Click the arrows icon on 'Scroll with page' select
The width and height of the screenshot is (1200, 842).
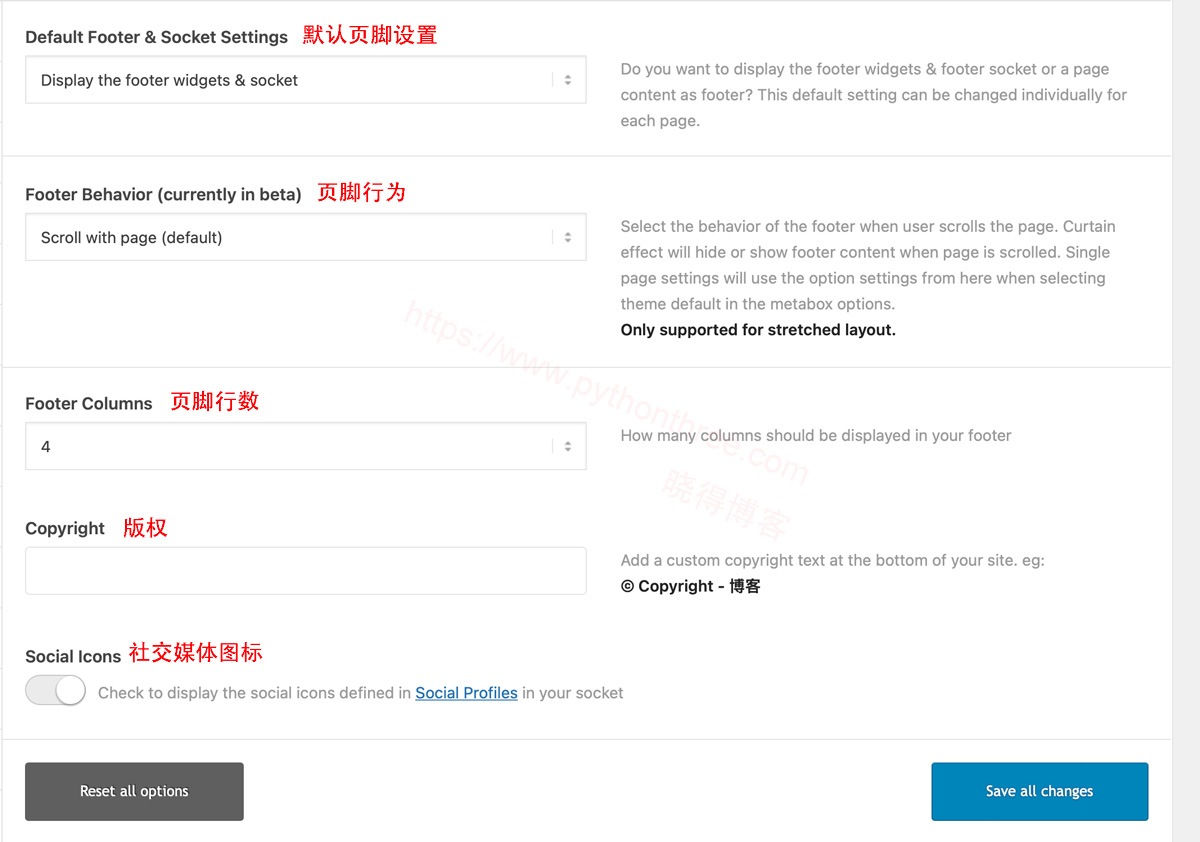click(567, 238)
